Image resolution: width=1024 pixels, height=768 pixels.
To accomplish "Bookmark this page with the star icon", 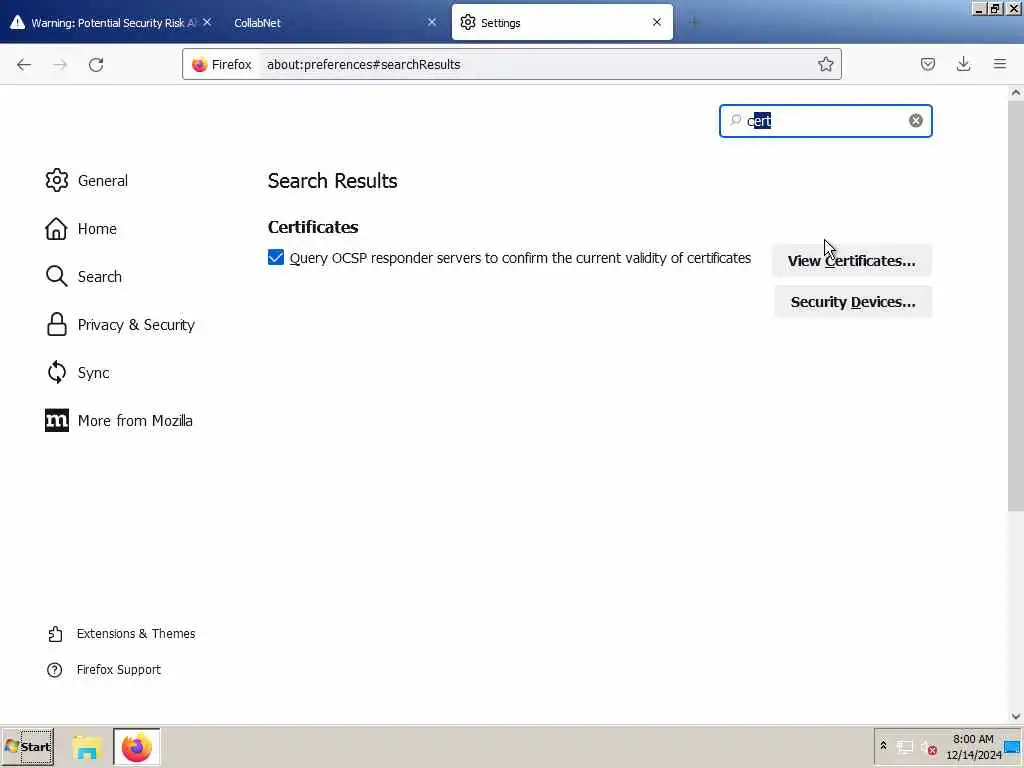I will (x=825, y=64).
